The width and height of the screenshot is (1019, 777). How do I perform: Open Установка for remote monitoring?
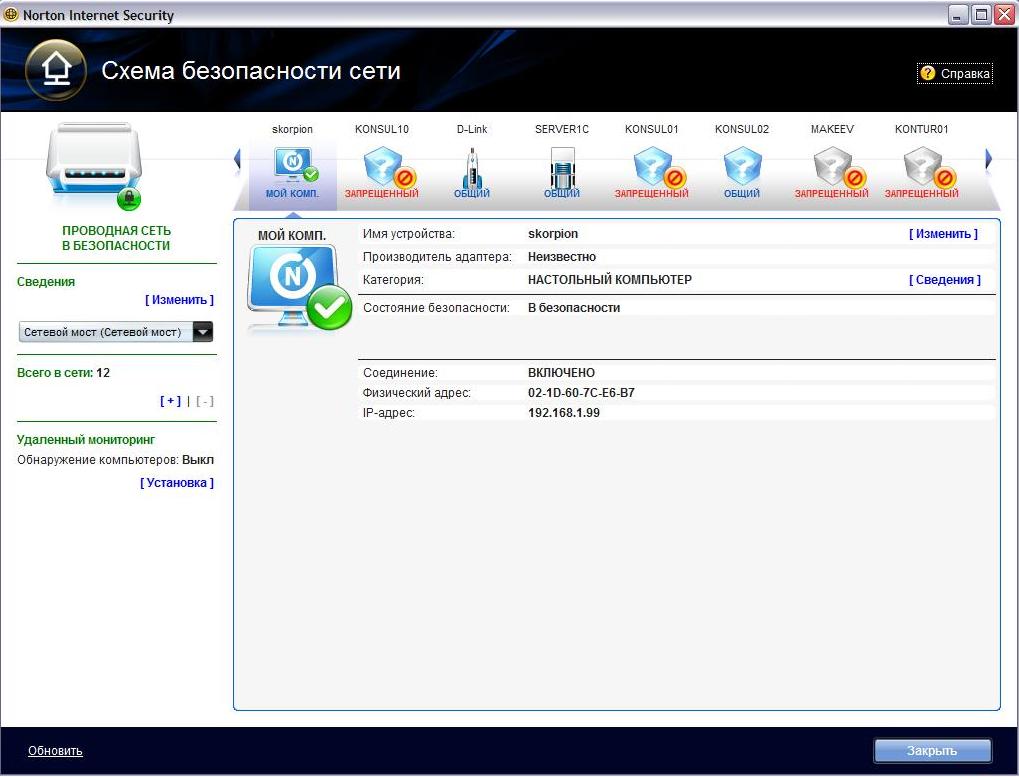coord(177,483)
